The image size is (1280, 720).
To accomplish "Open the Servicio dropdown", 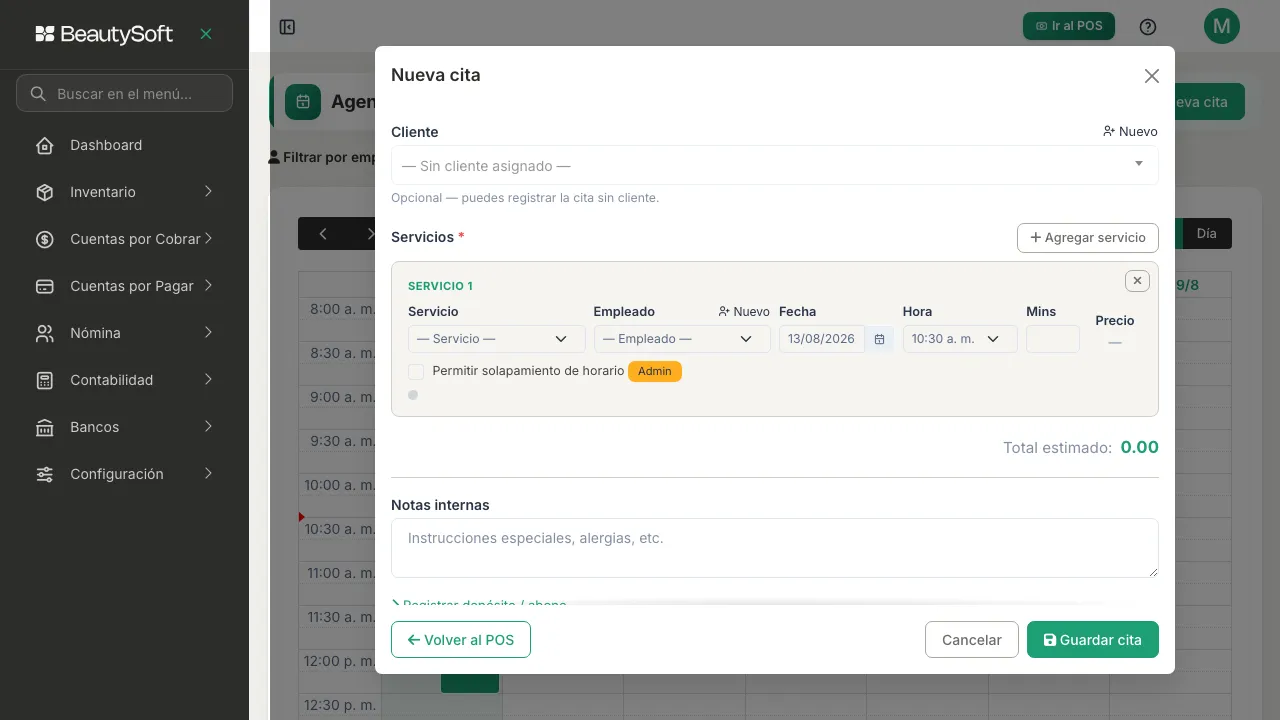I will (x=496, y=339).
